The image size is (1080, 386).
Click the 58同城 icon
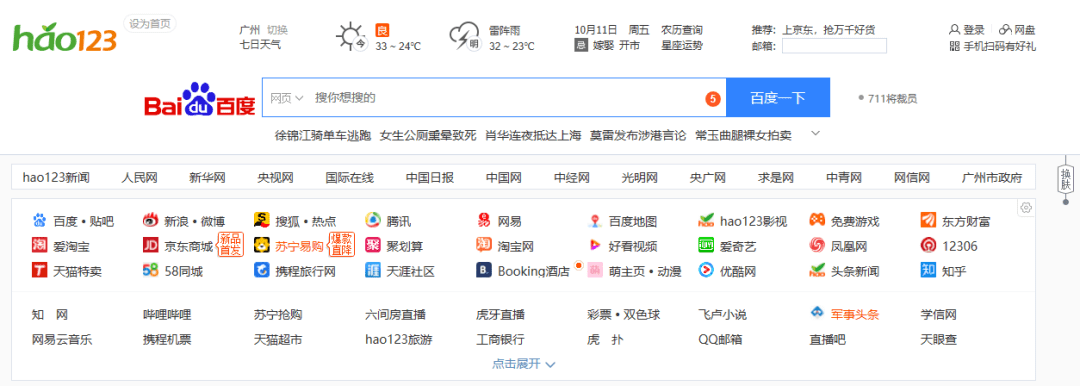click(x=150, y=270)
